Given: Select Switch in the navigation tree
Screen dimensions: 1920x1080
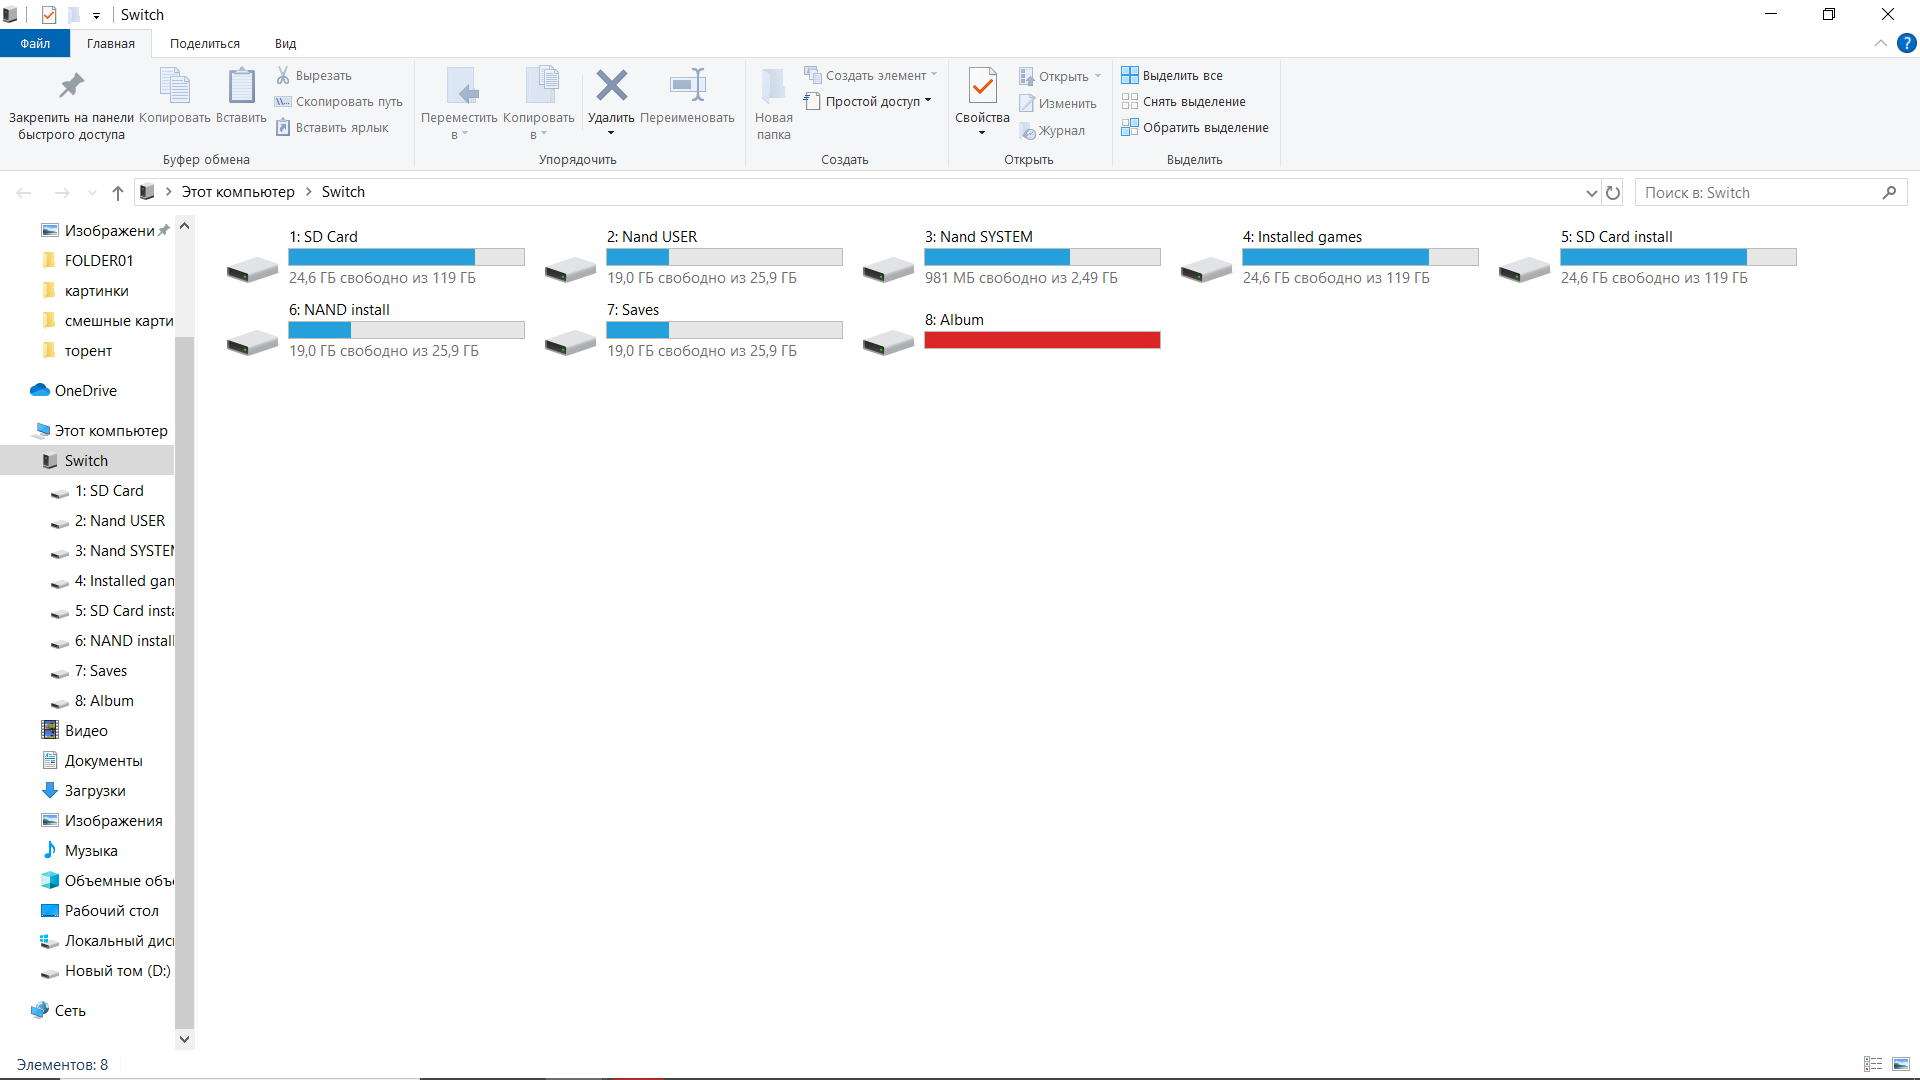Looking at the screenshot, I should pyautogui.click(x=87, y=460).
